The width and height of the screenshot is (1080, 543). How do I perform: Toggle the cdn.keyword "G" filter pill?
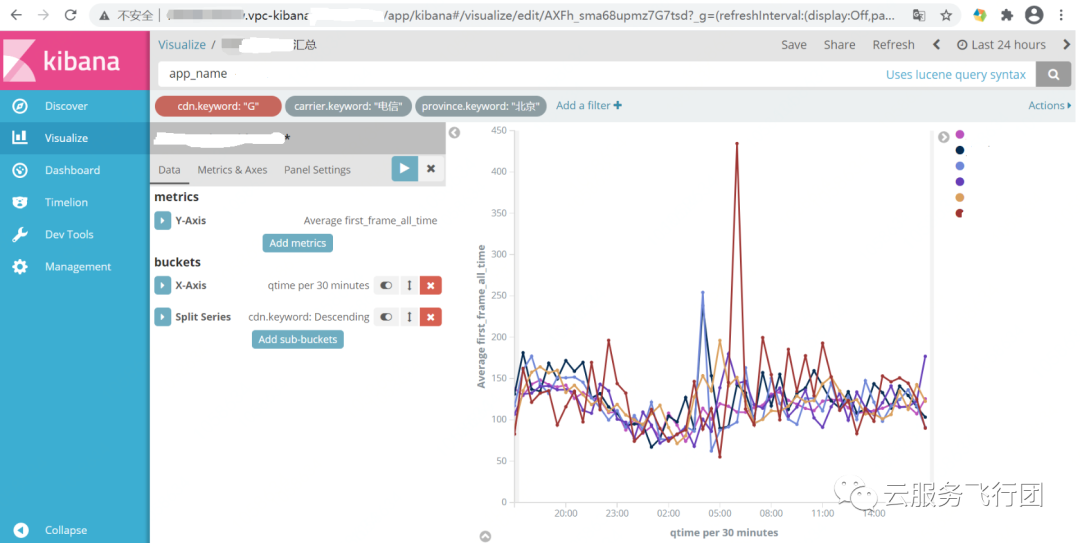(218, 106)
